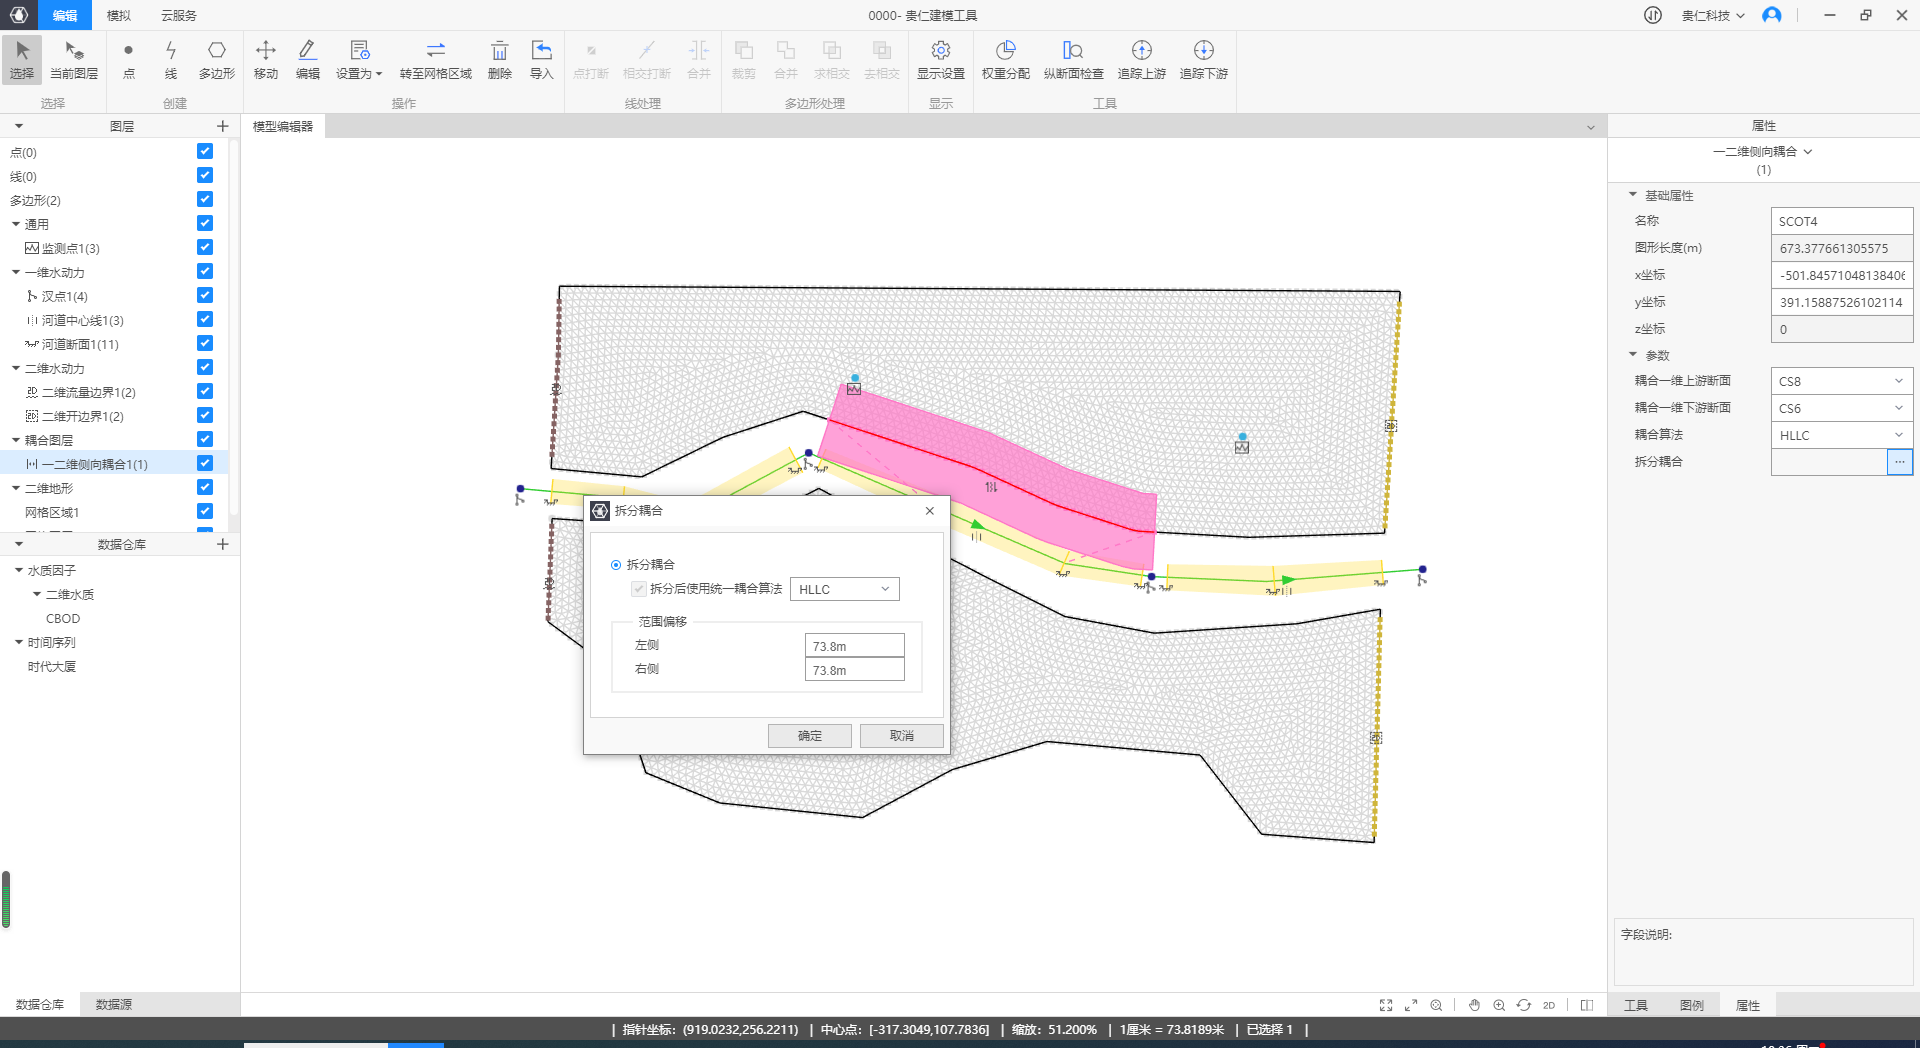This screenshot has width=1920, height=1048.
Task: Collapse the 二维水动力 tree group
Action: (x=16, y=368)
